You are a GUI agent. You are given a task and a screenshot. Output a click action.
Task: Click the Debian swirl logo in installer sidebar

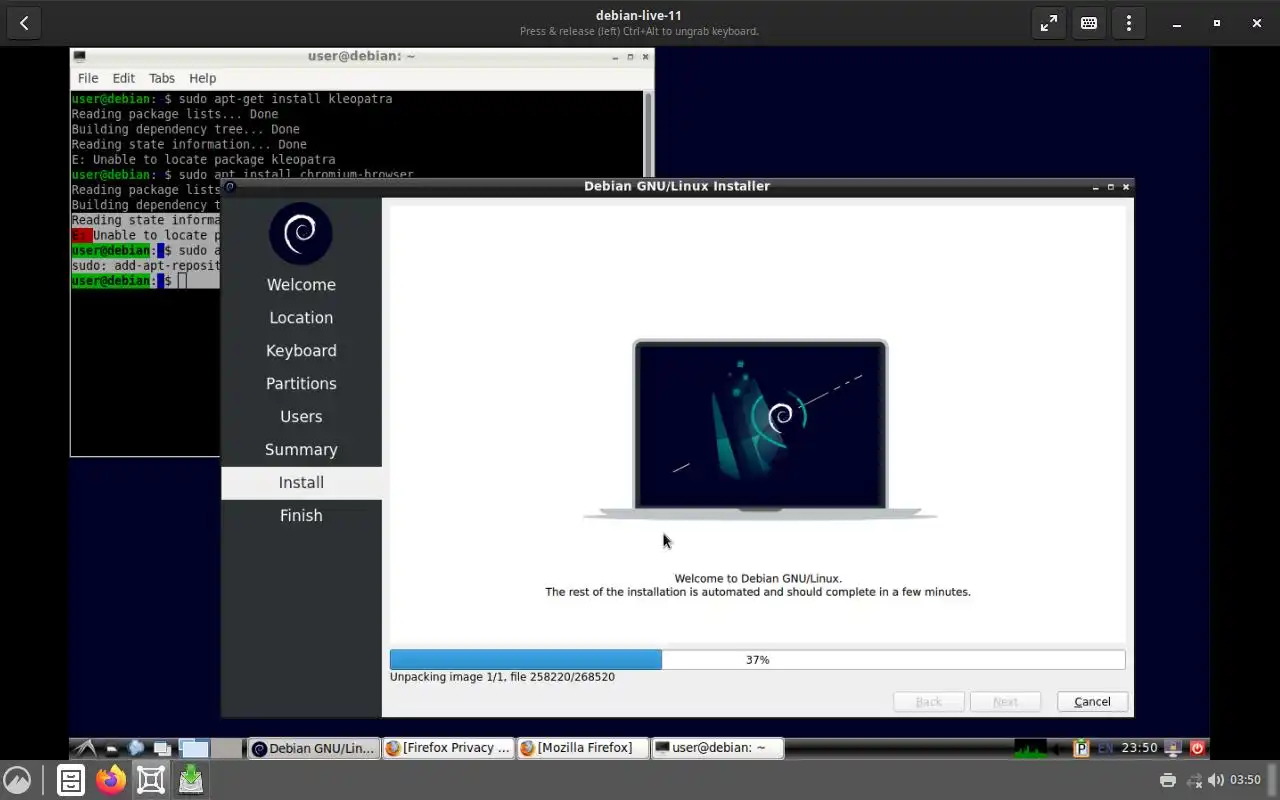coord(301,233)
